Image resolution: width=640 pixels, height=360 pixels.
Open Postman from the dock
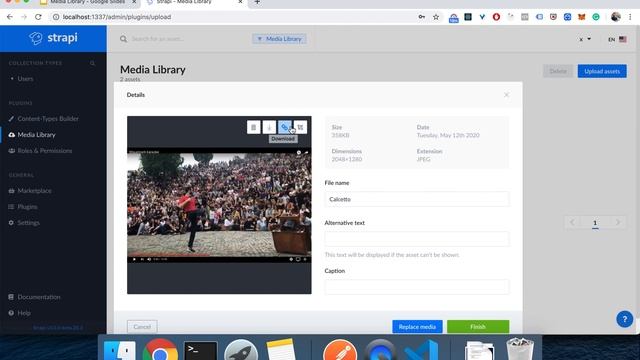[x=340, y=350]
